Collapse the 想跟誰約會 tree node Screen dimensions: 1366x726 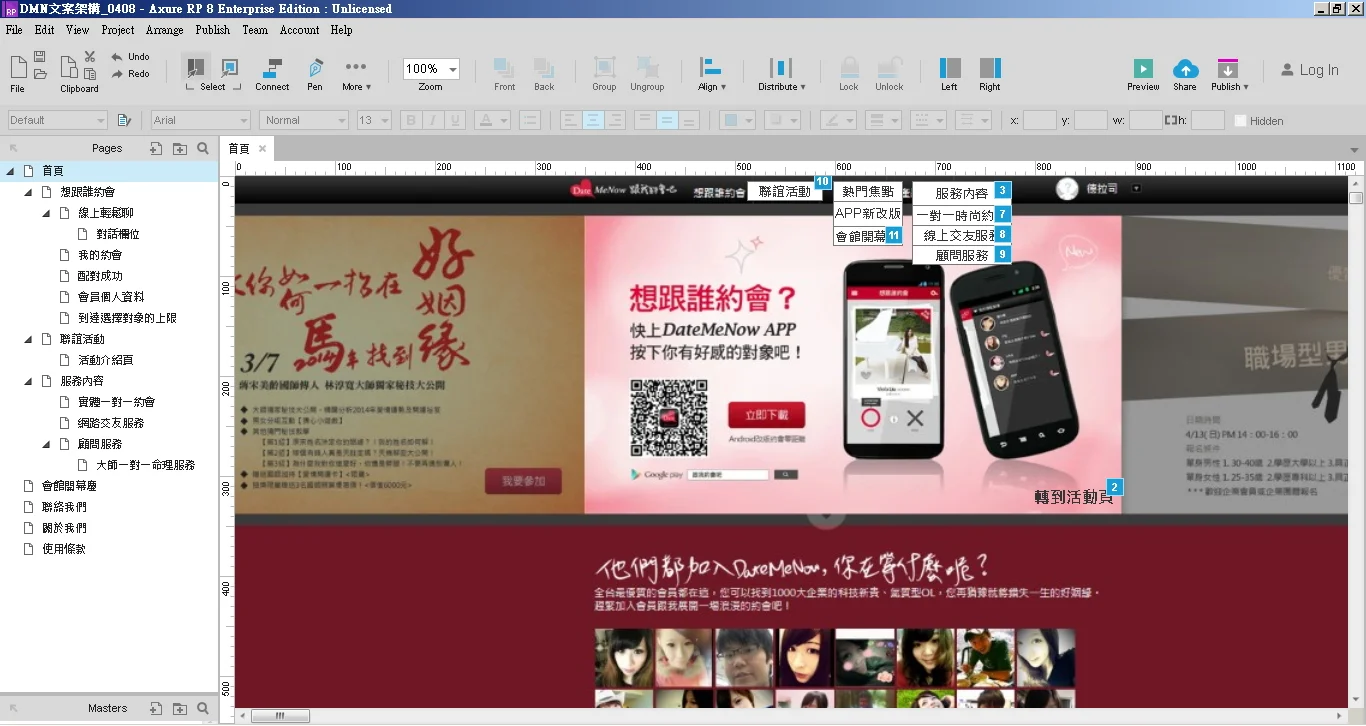tap(29, 192)
